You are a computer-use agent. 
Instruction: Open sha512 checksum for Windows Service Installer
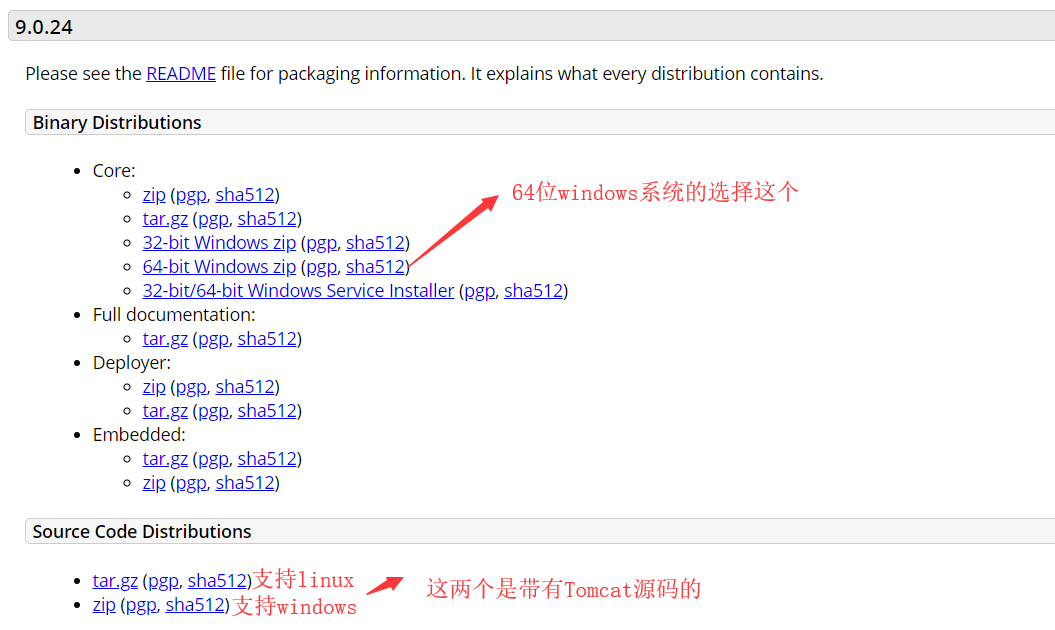coord(534,291)
